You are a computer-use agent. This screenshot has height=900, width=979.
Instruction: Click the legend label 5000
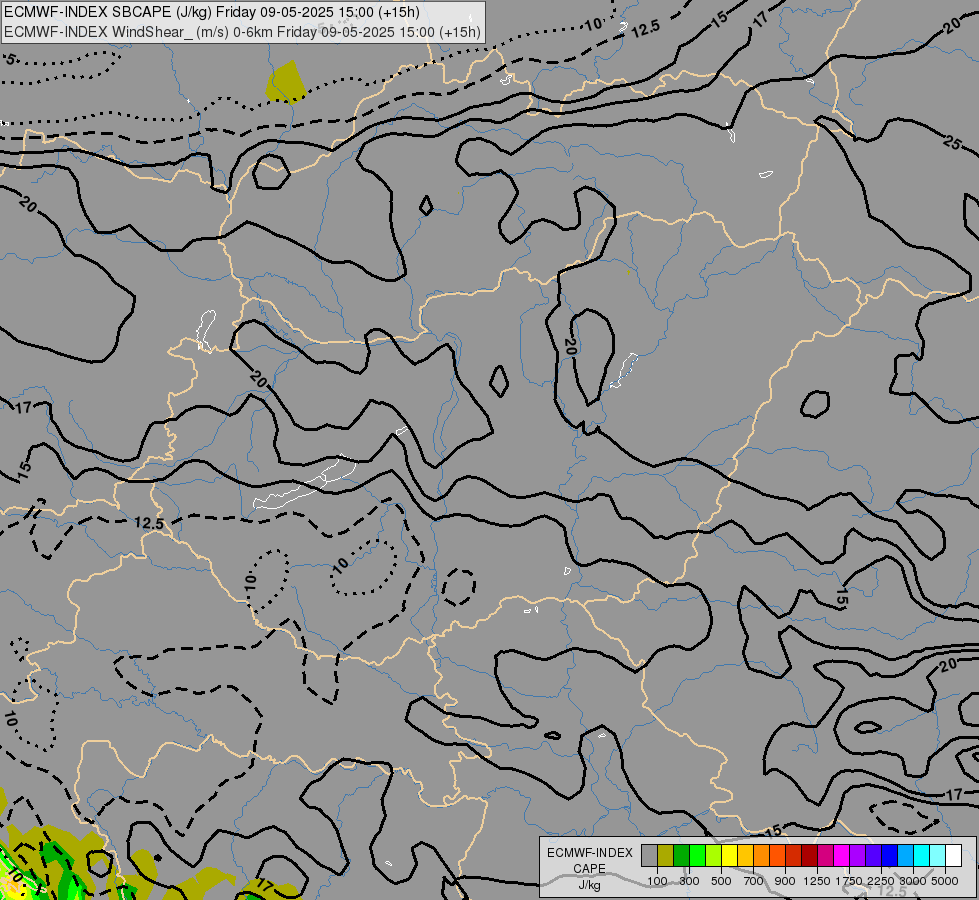tap(945, 881)
